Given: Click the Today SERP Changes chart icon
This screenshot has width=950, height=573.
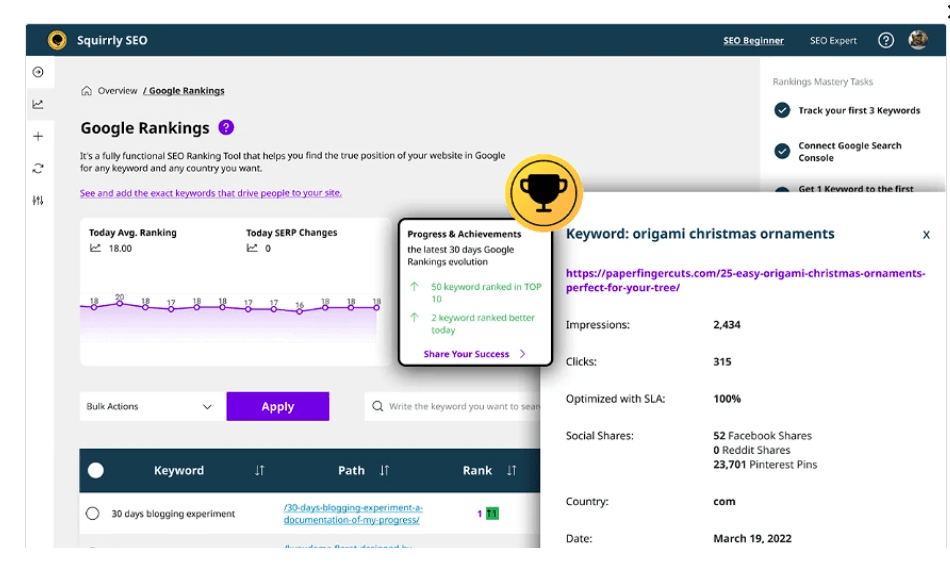Looking at the screenshot, I should (x=252, y=248).
